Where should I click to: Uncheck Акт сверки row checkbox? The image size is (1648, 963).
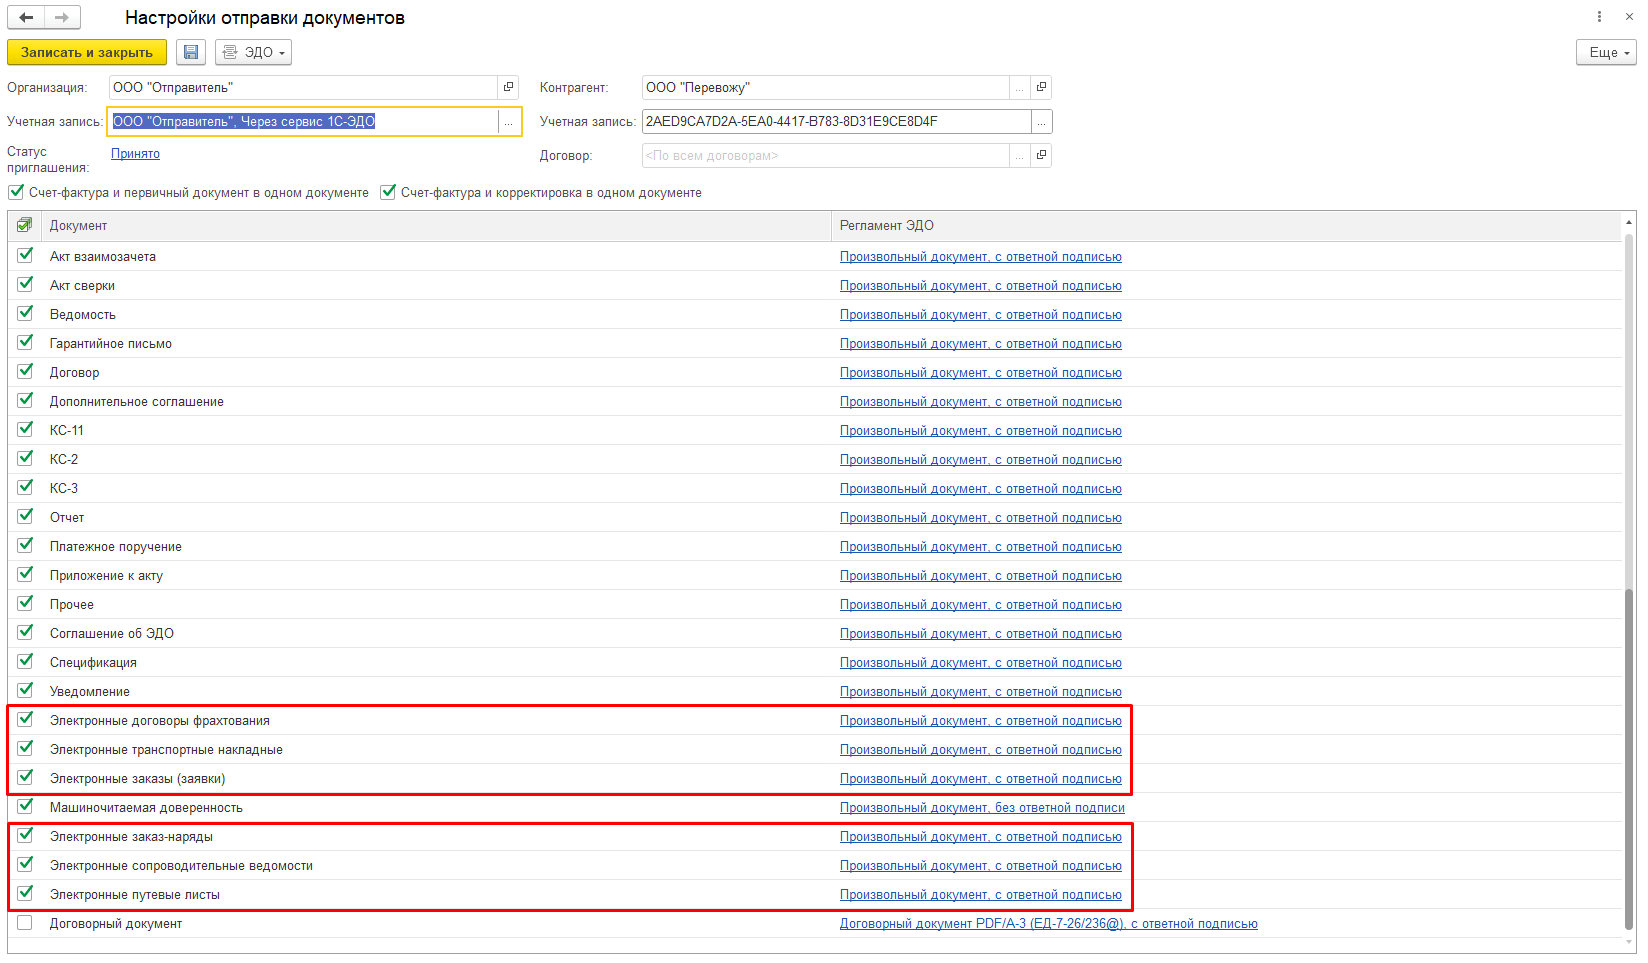(x=25, y=285)
